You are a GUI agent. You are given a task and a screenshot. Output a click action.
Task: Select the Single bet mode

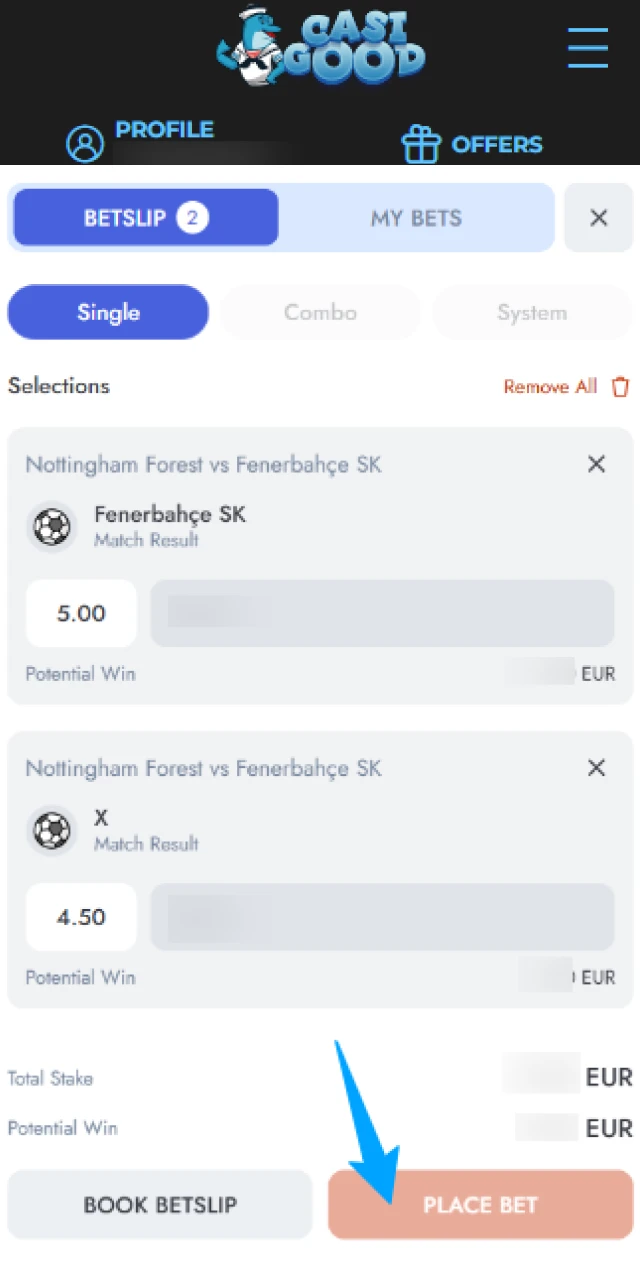click(107, 312)
